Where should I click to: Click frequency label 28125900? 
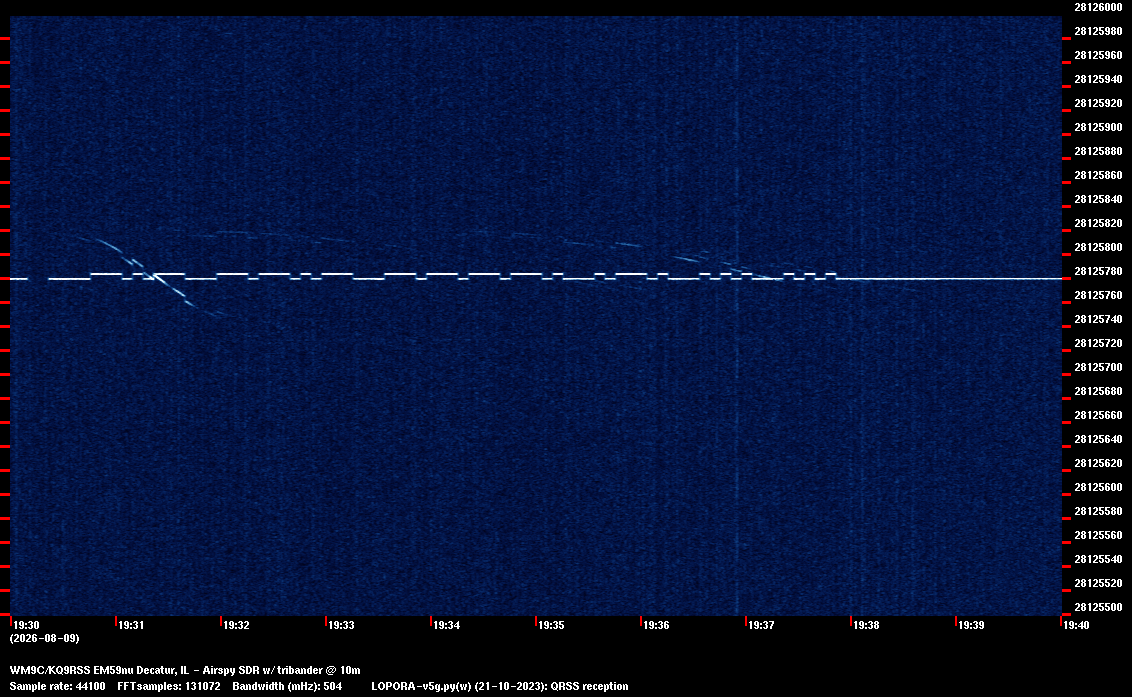[x=1098, y=127]
